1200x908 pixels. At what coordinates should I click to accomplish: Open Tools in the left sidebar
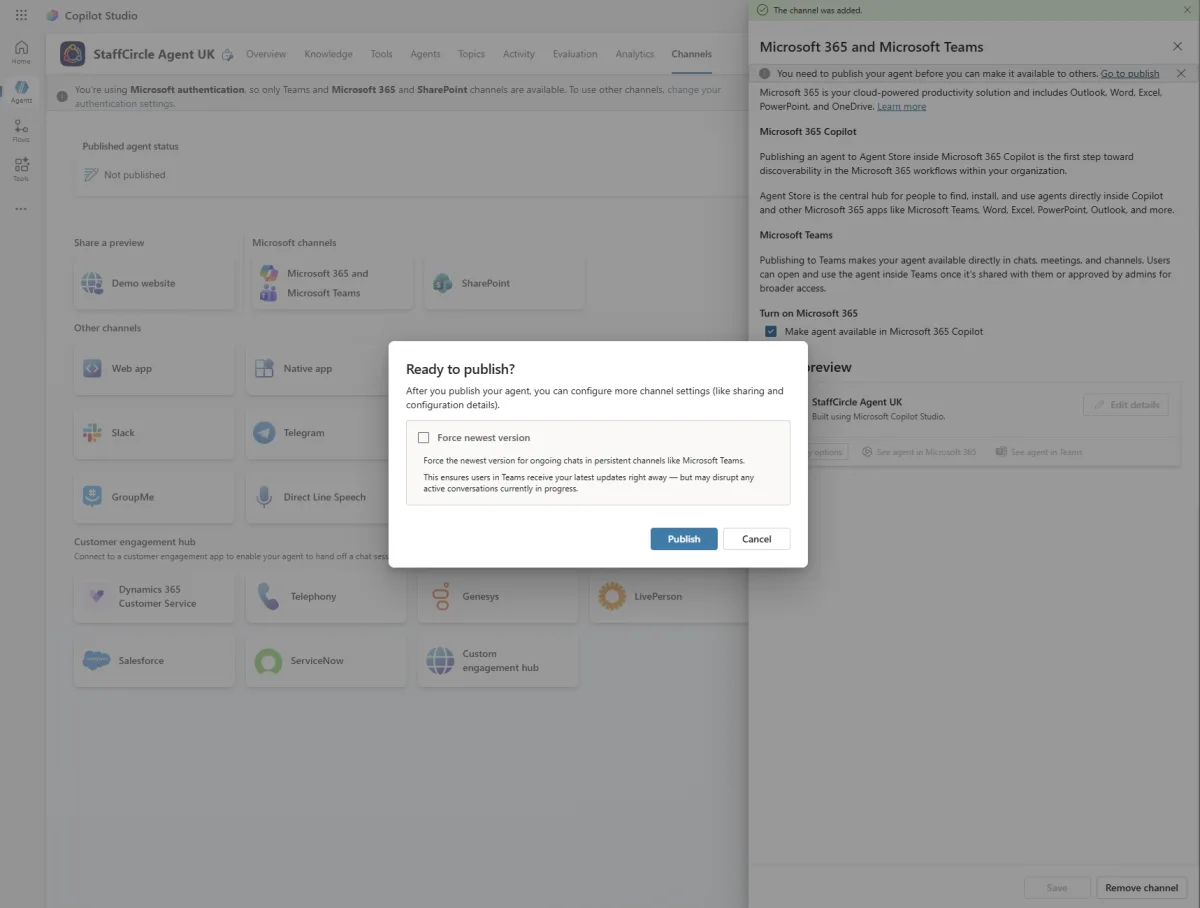click(x=21, y=169)
